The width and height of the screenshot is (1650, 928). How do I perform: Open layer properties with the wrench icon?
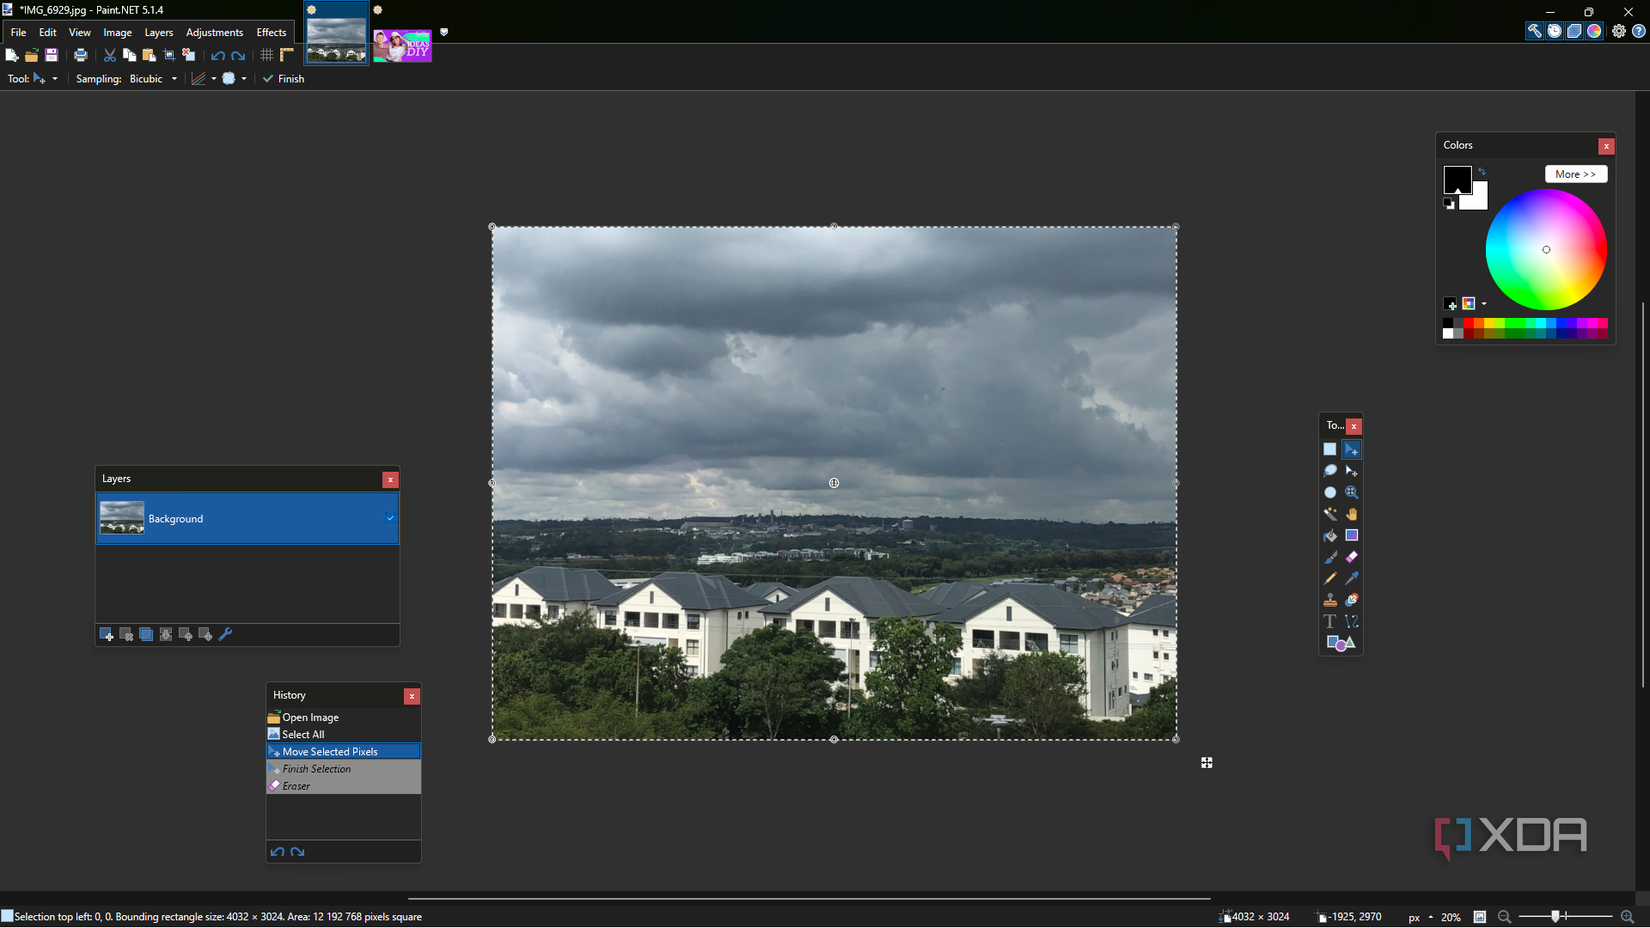point(225,634)
